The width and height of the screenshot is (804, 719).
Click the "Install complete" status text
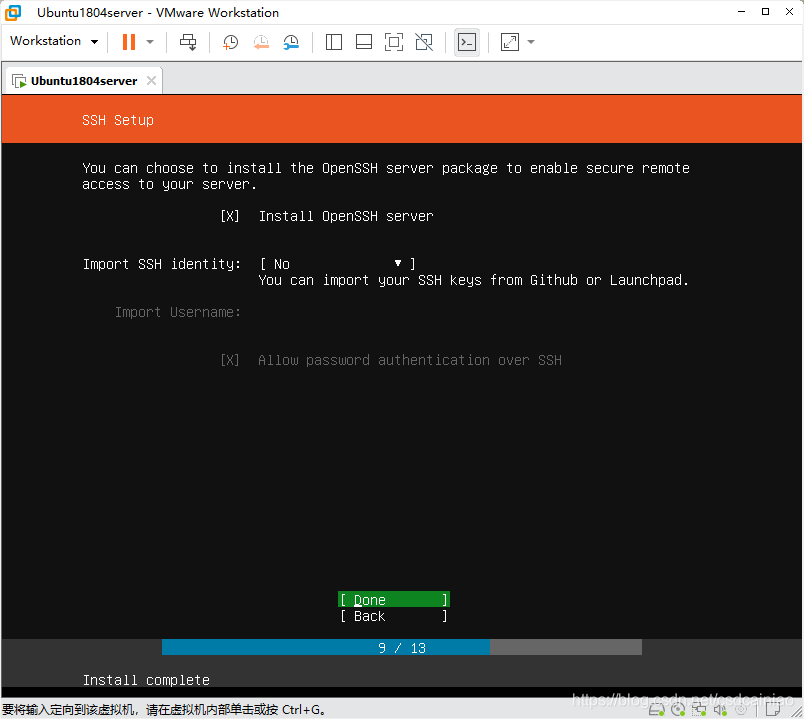(146, 680)
